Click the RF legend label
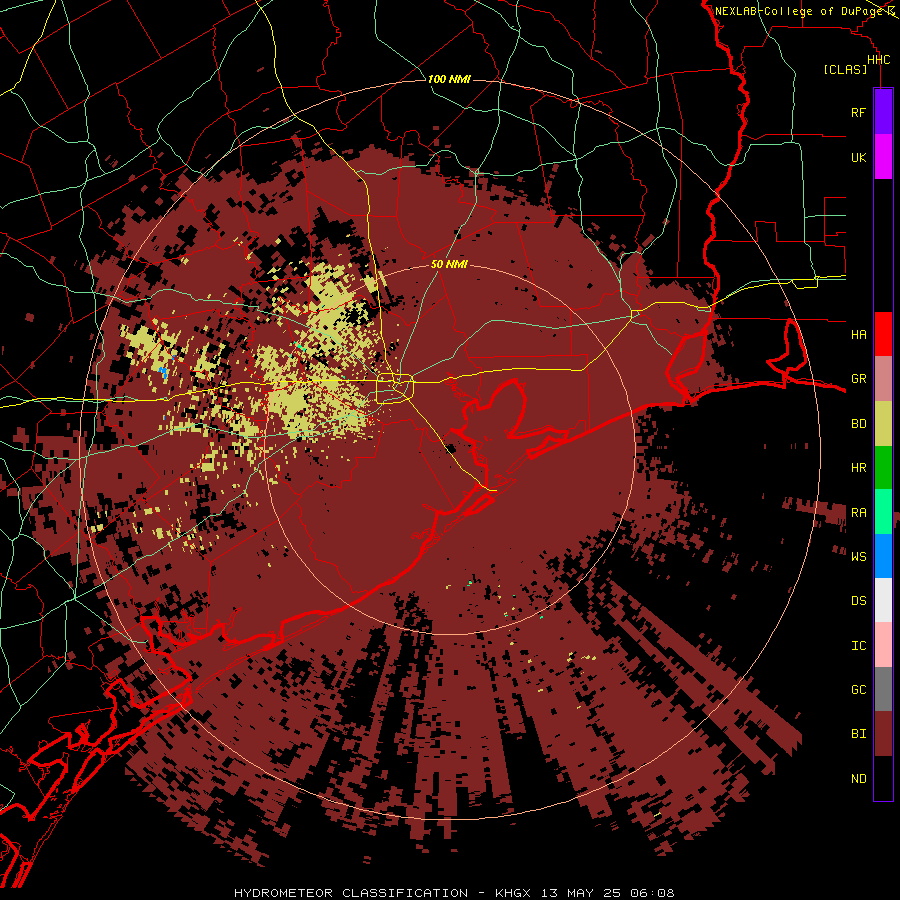The image size is (900, 900). 858,112
